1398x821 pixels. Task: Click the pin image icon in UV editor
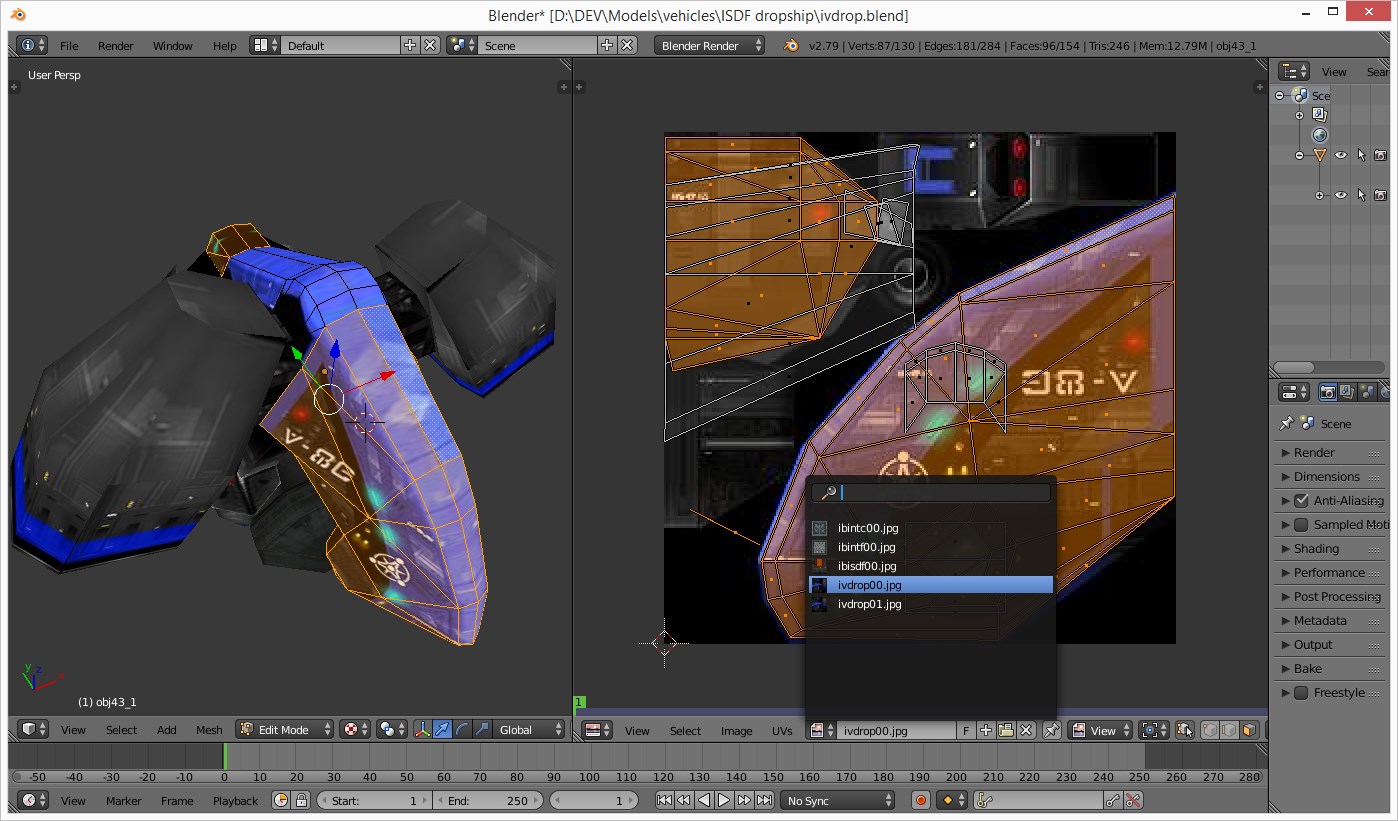tap(1051, 730)
